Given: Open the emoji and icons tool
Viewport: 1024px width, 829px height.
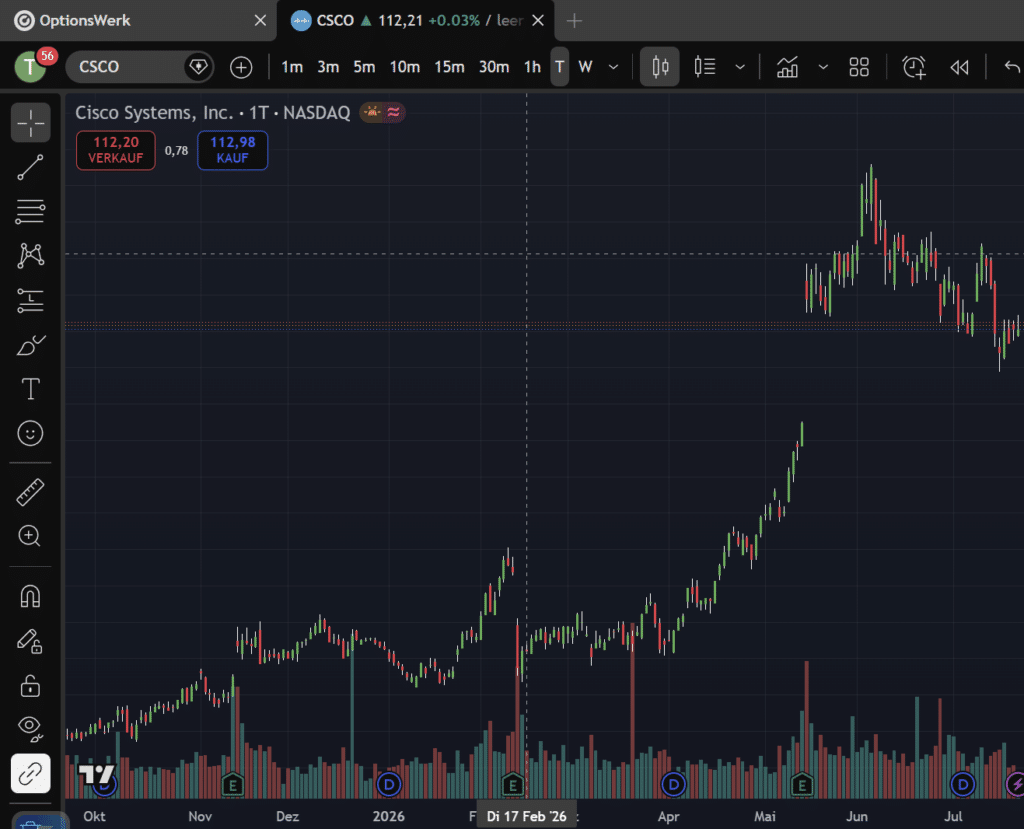Looking at the screenshot, I should coord(30,433).
